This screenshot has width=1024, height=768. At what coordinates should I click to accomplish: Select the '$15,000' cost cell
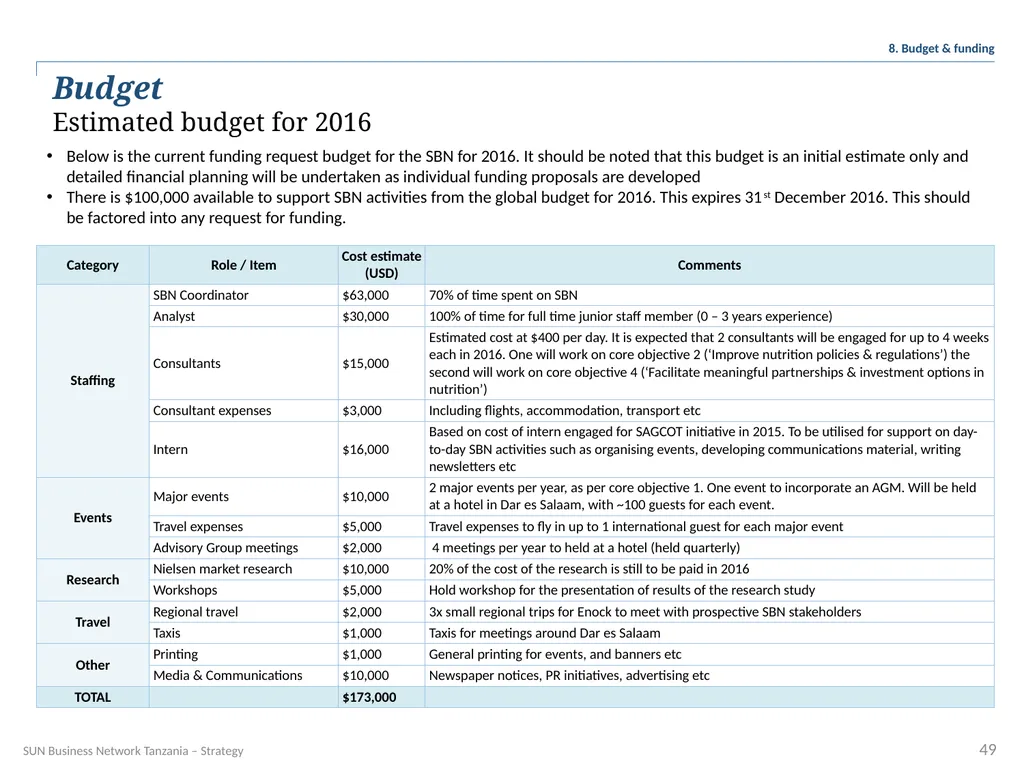(381, 364)
